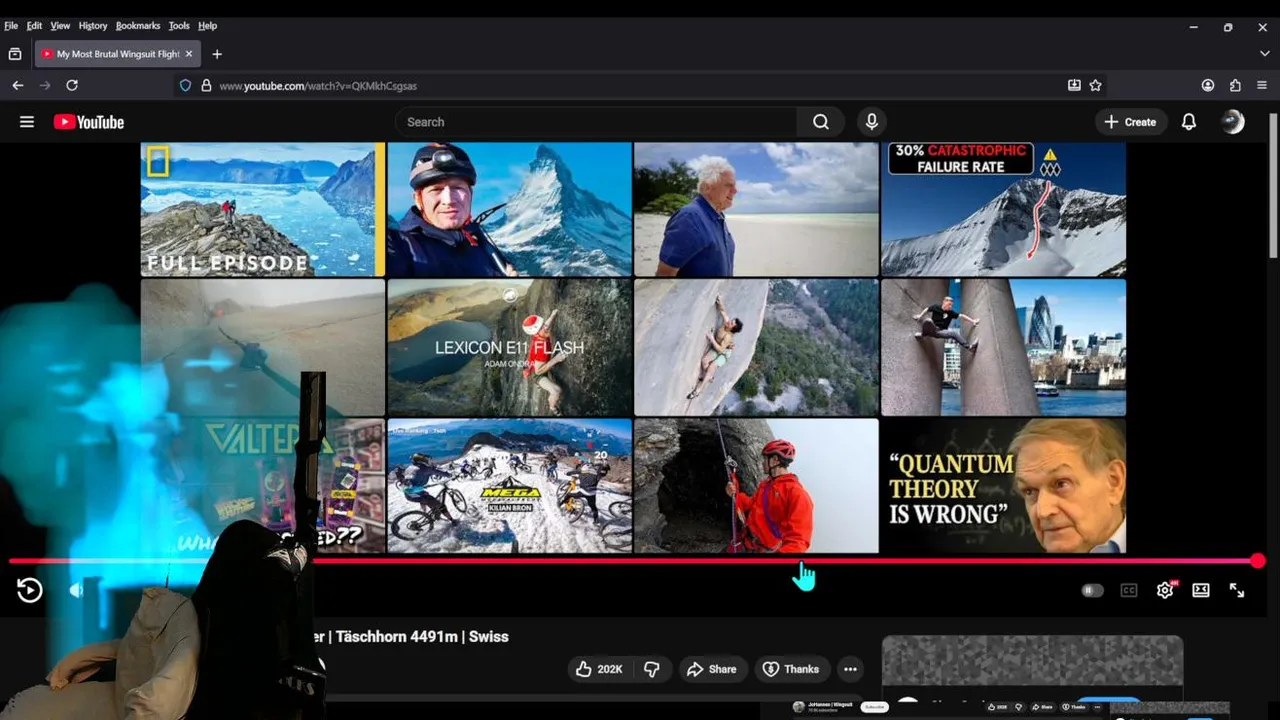Open the elderly man on beach thumbnail
Viewport: 1280px width, 720px height.
click(x=756, y=209)
